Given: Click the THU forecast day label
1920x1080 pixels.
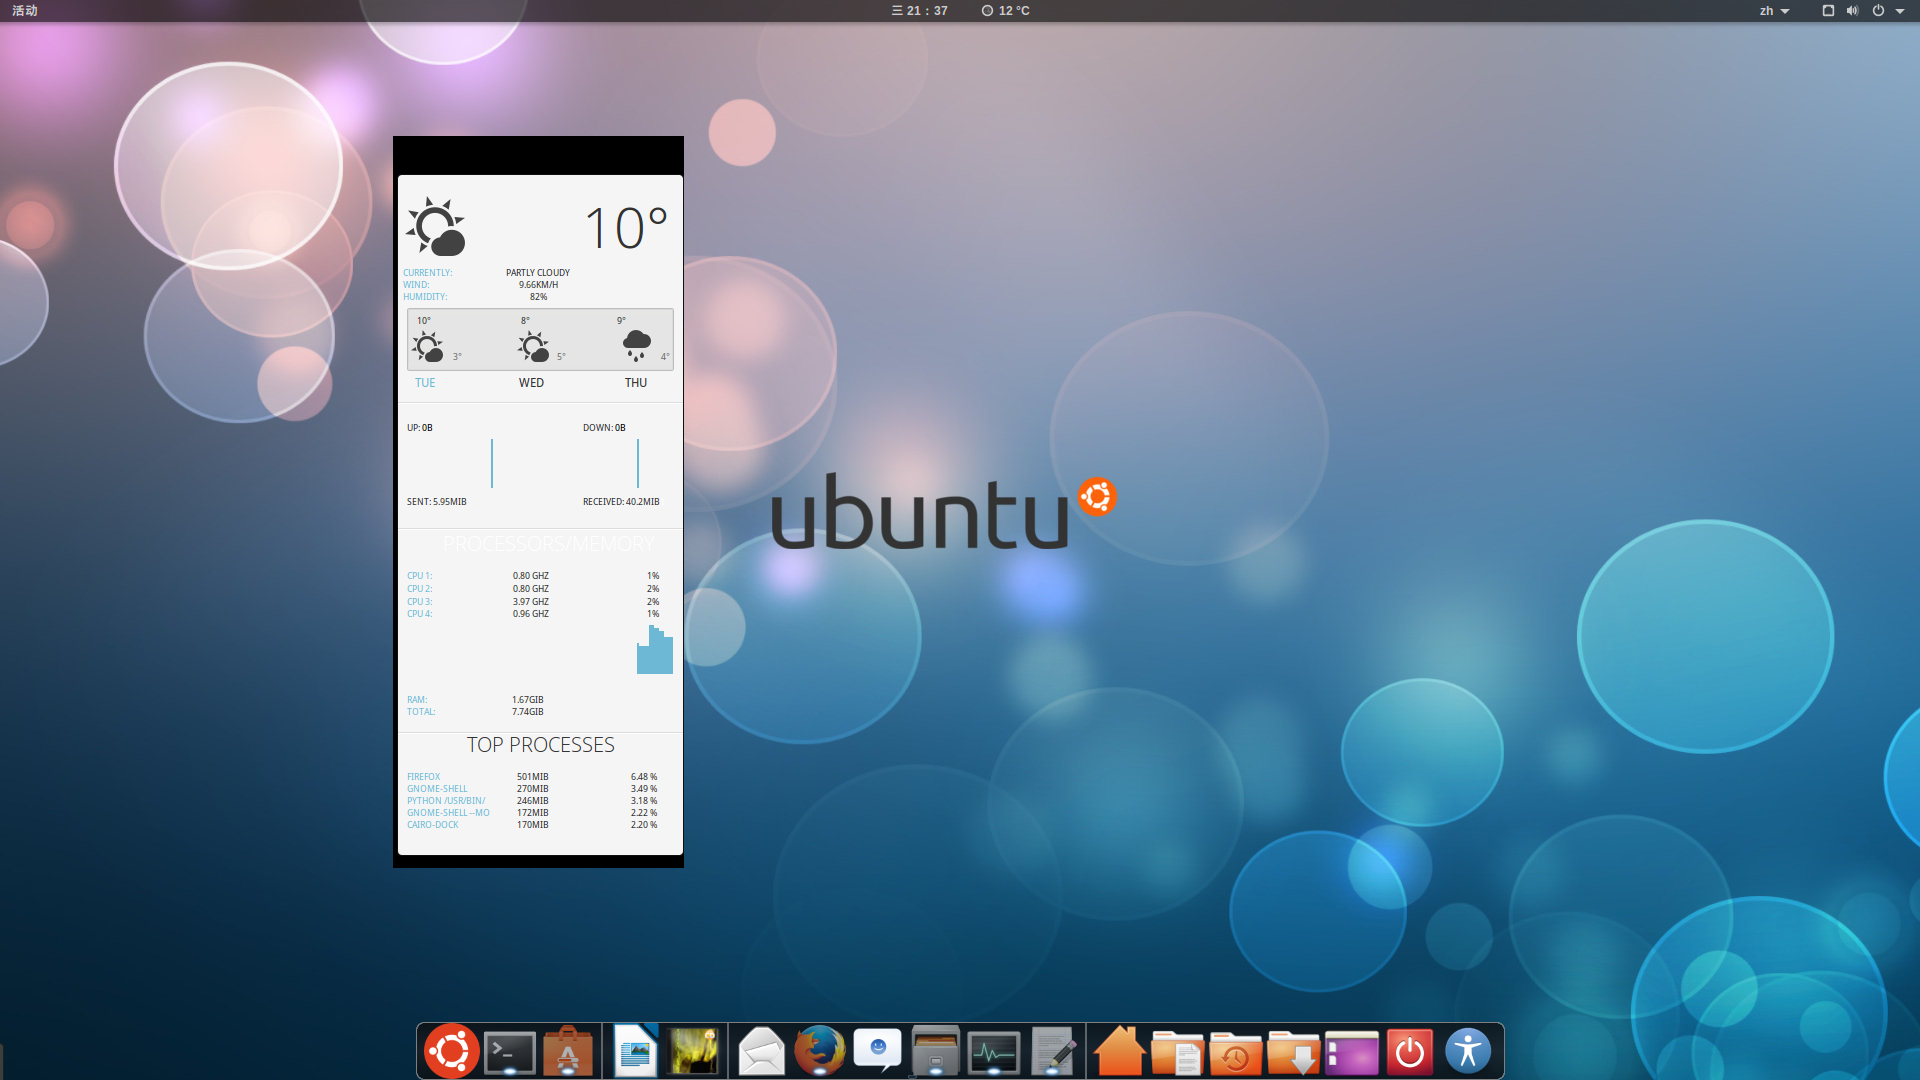Looking at the screenshot, I should [636, 383].
